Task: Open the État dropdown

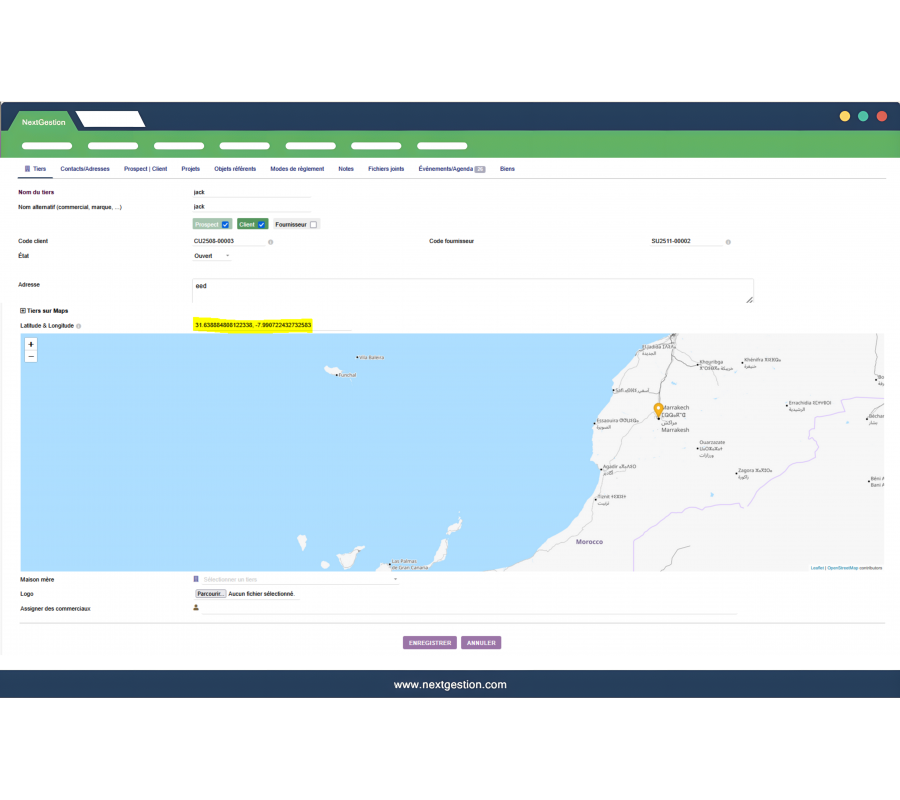Action: [x=212, y=256]
